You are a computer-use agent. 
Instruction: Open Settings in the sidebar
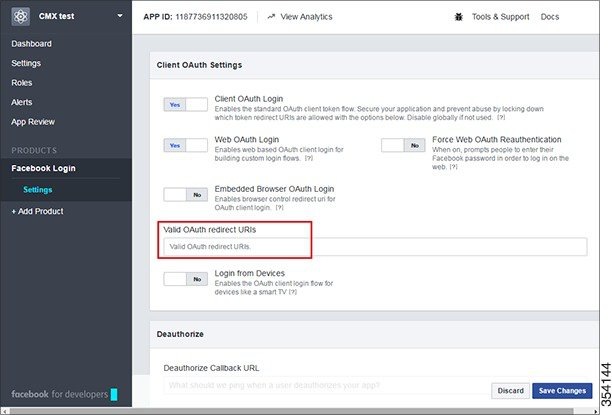click(26, 63)
